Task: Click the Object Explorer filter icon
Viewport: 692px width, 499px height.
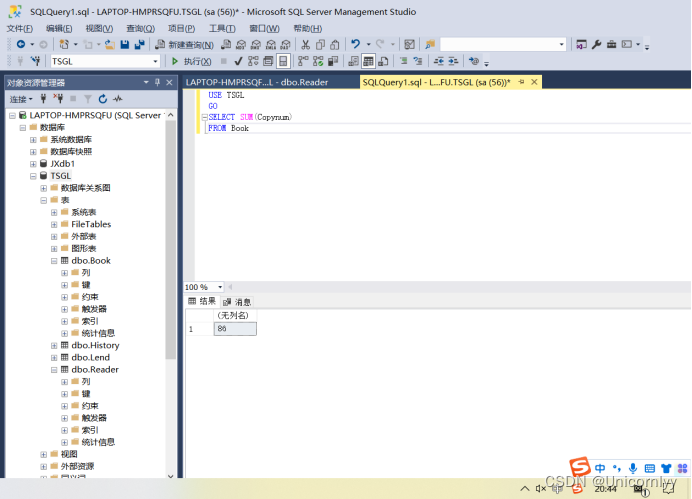Action: (88, 99)
